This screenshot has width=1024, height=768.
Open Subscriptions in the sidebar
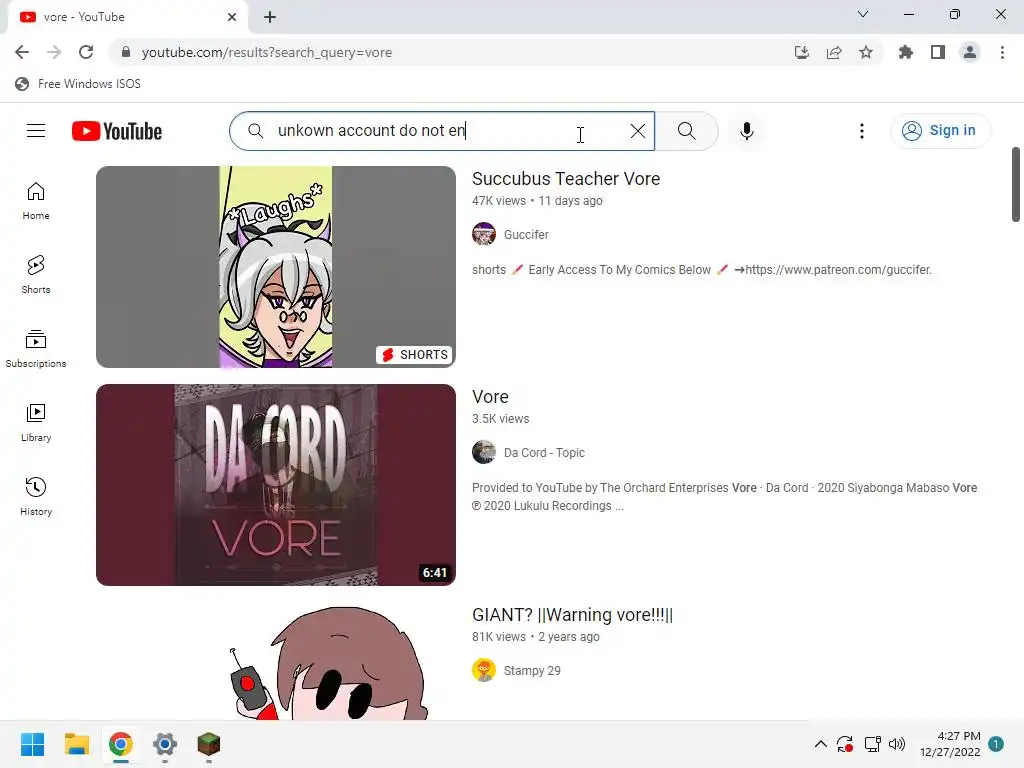(x=36, y=349)
